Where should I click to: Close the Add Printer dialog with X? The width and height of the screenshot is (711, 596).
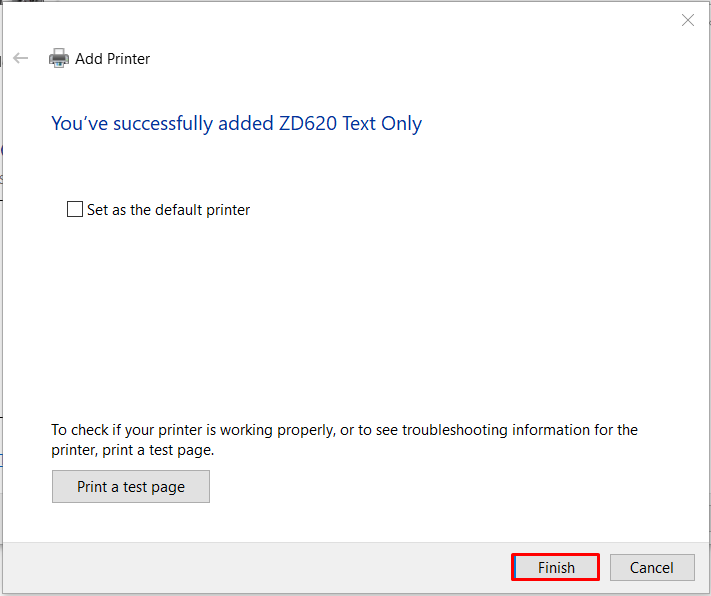(x=688, y=20)
